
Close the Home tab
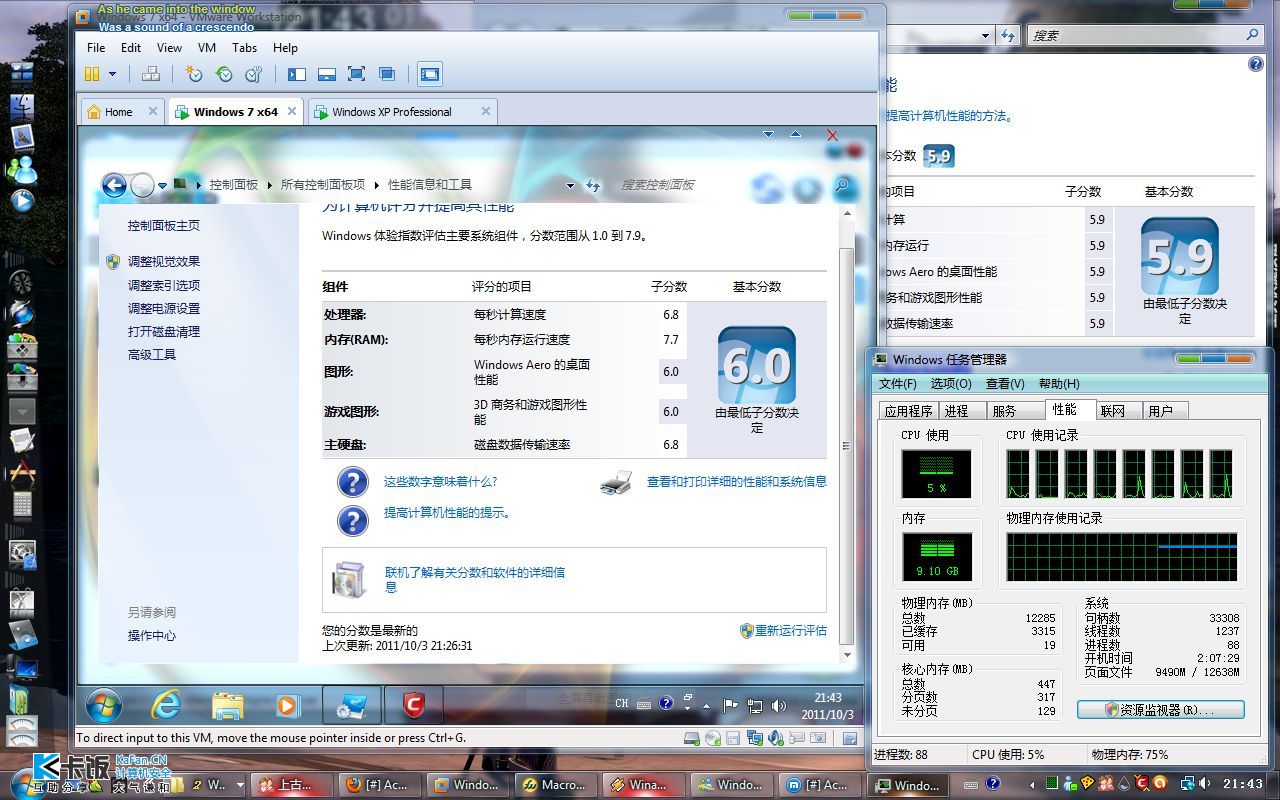pos(153,112)
